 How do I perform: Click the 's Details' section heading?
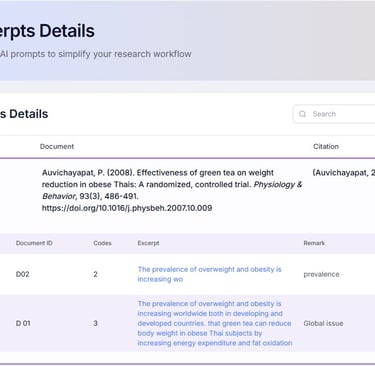(x=24, y=114)
